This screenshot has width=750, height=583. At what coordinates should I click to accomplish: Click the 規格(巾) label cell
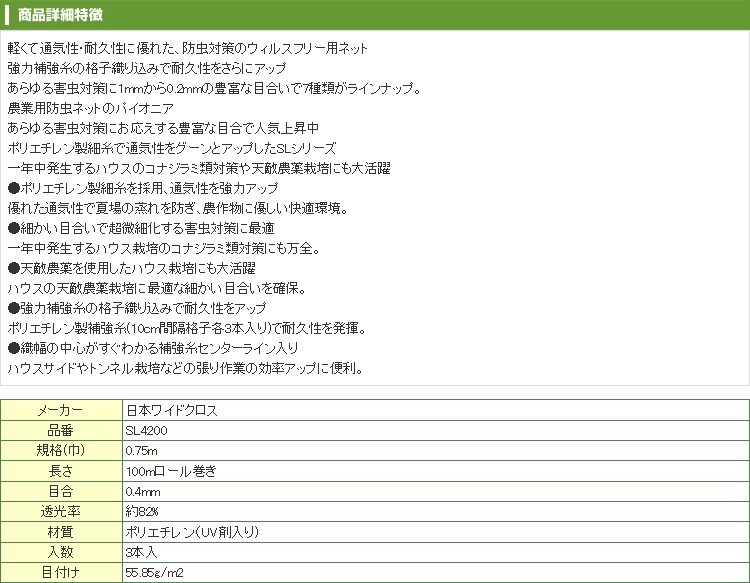60,451
